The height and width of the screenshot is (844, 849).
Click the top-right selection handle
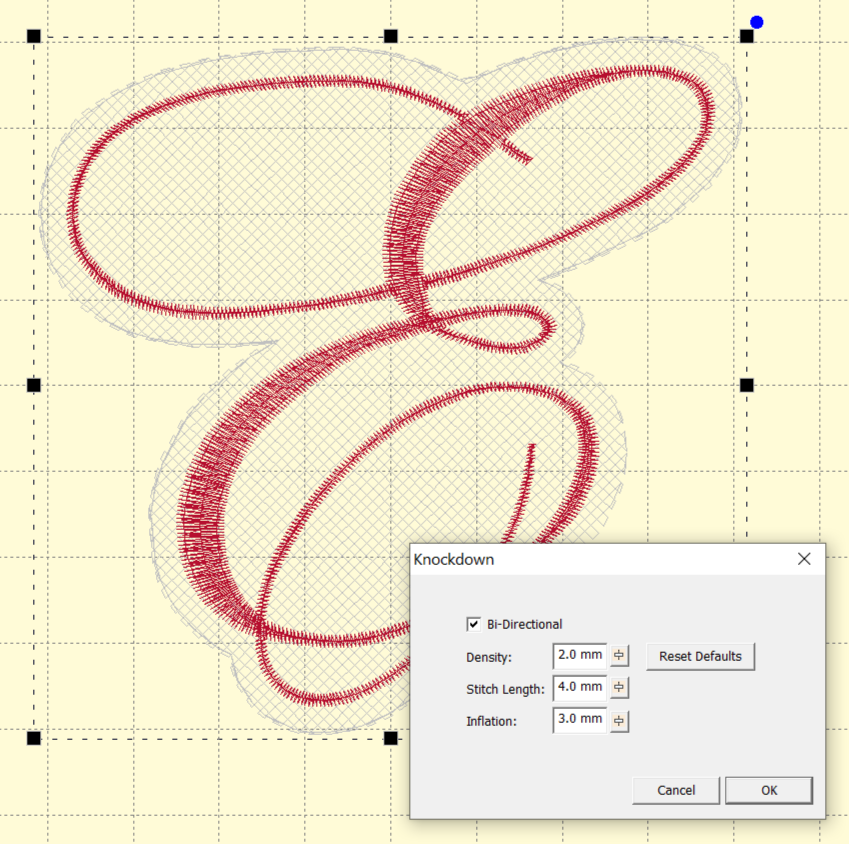click(x=746, y=36)
